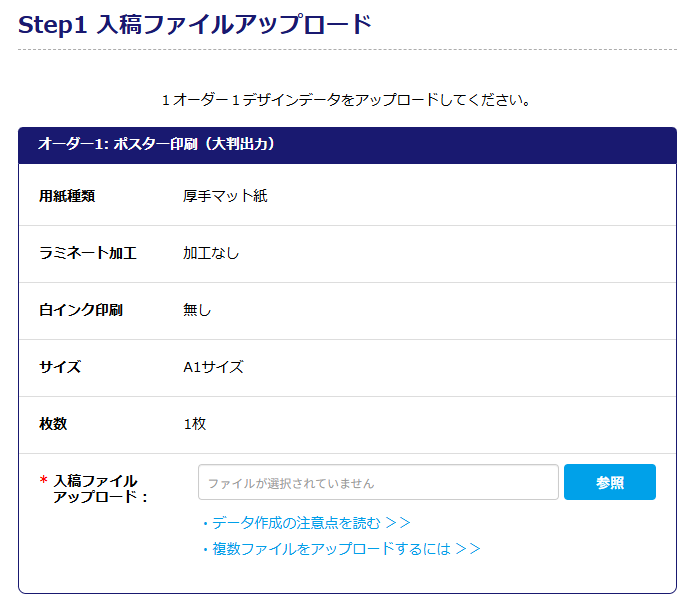Click the 用紙種類 row label

pyautogui.click(x=67, y=196)
